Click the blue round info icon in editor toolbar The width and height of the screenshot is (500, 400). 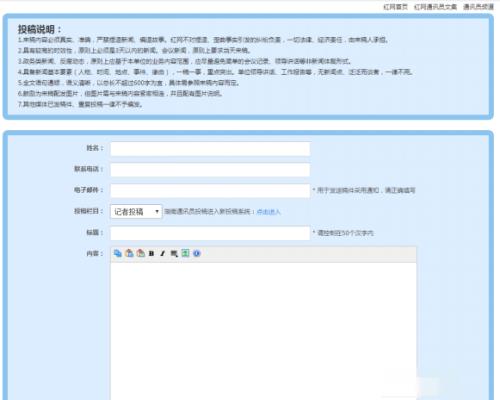pyautogui.click(x=197, y=253)
